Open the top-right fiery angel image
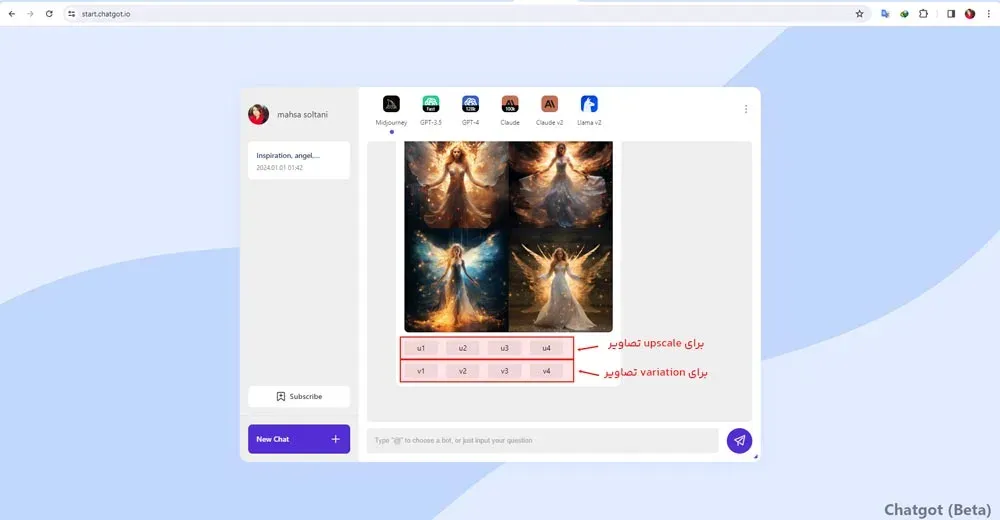This screenshot has height=520, width=1000. [x=561, y=184]
